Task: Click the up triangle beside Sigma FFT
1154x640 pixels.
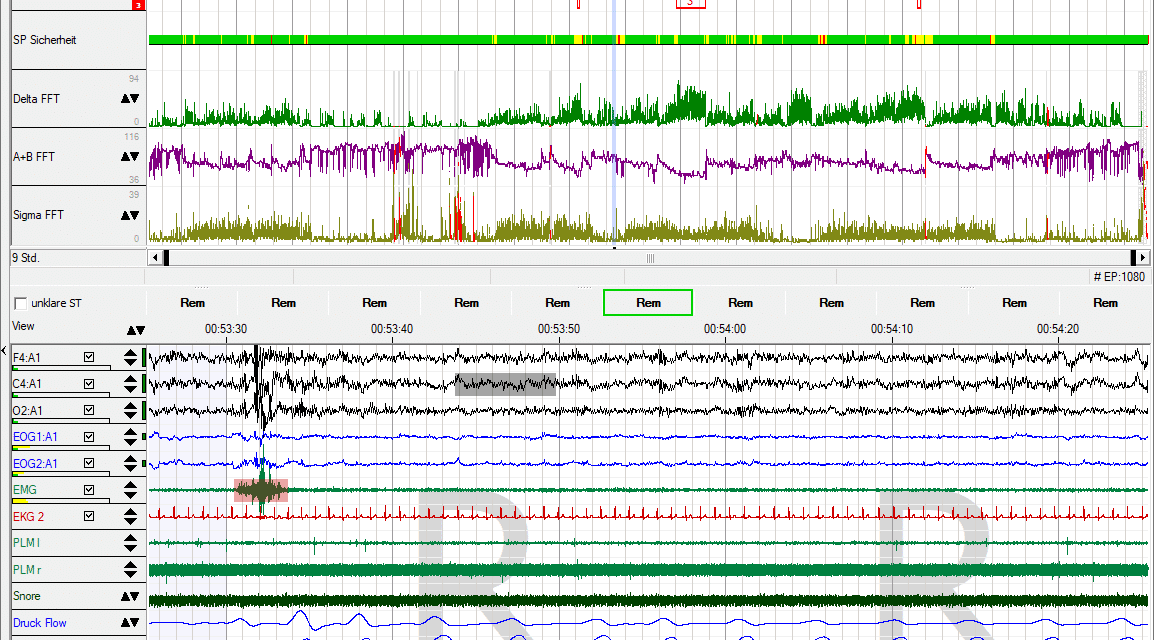Action: pos(125,216)
